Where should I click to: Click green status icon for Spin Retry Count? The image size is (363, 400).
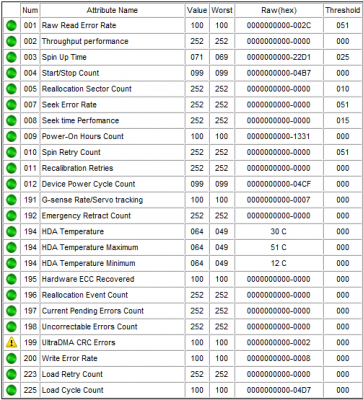point(11,152)
